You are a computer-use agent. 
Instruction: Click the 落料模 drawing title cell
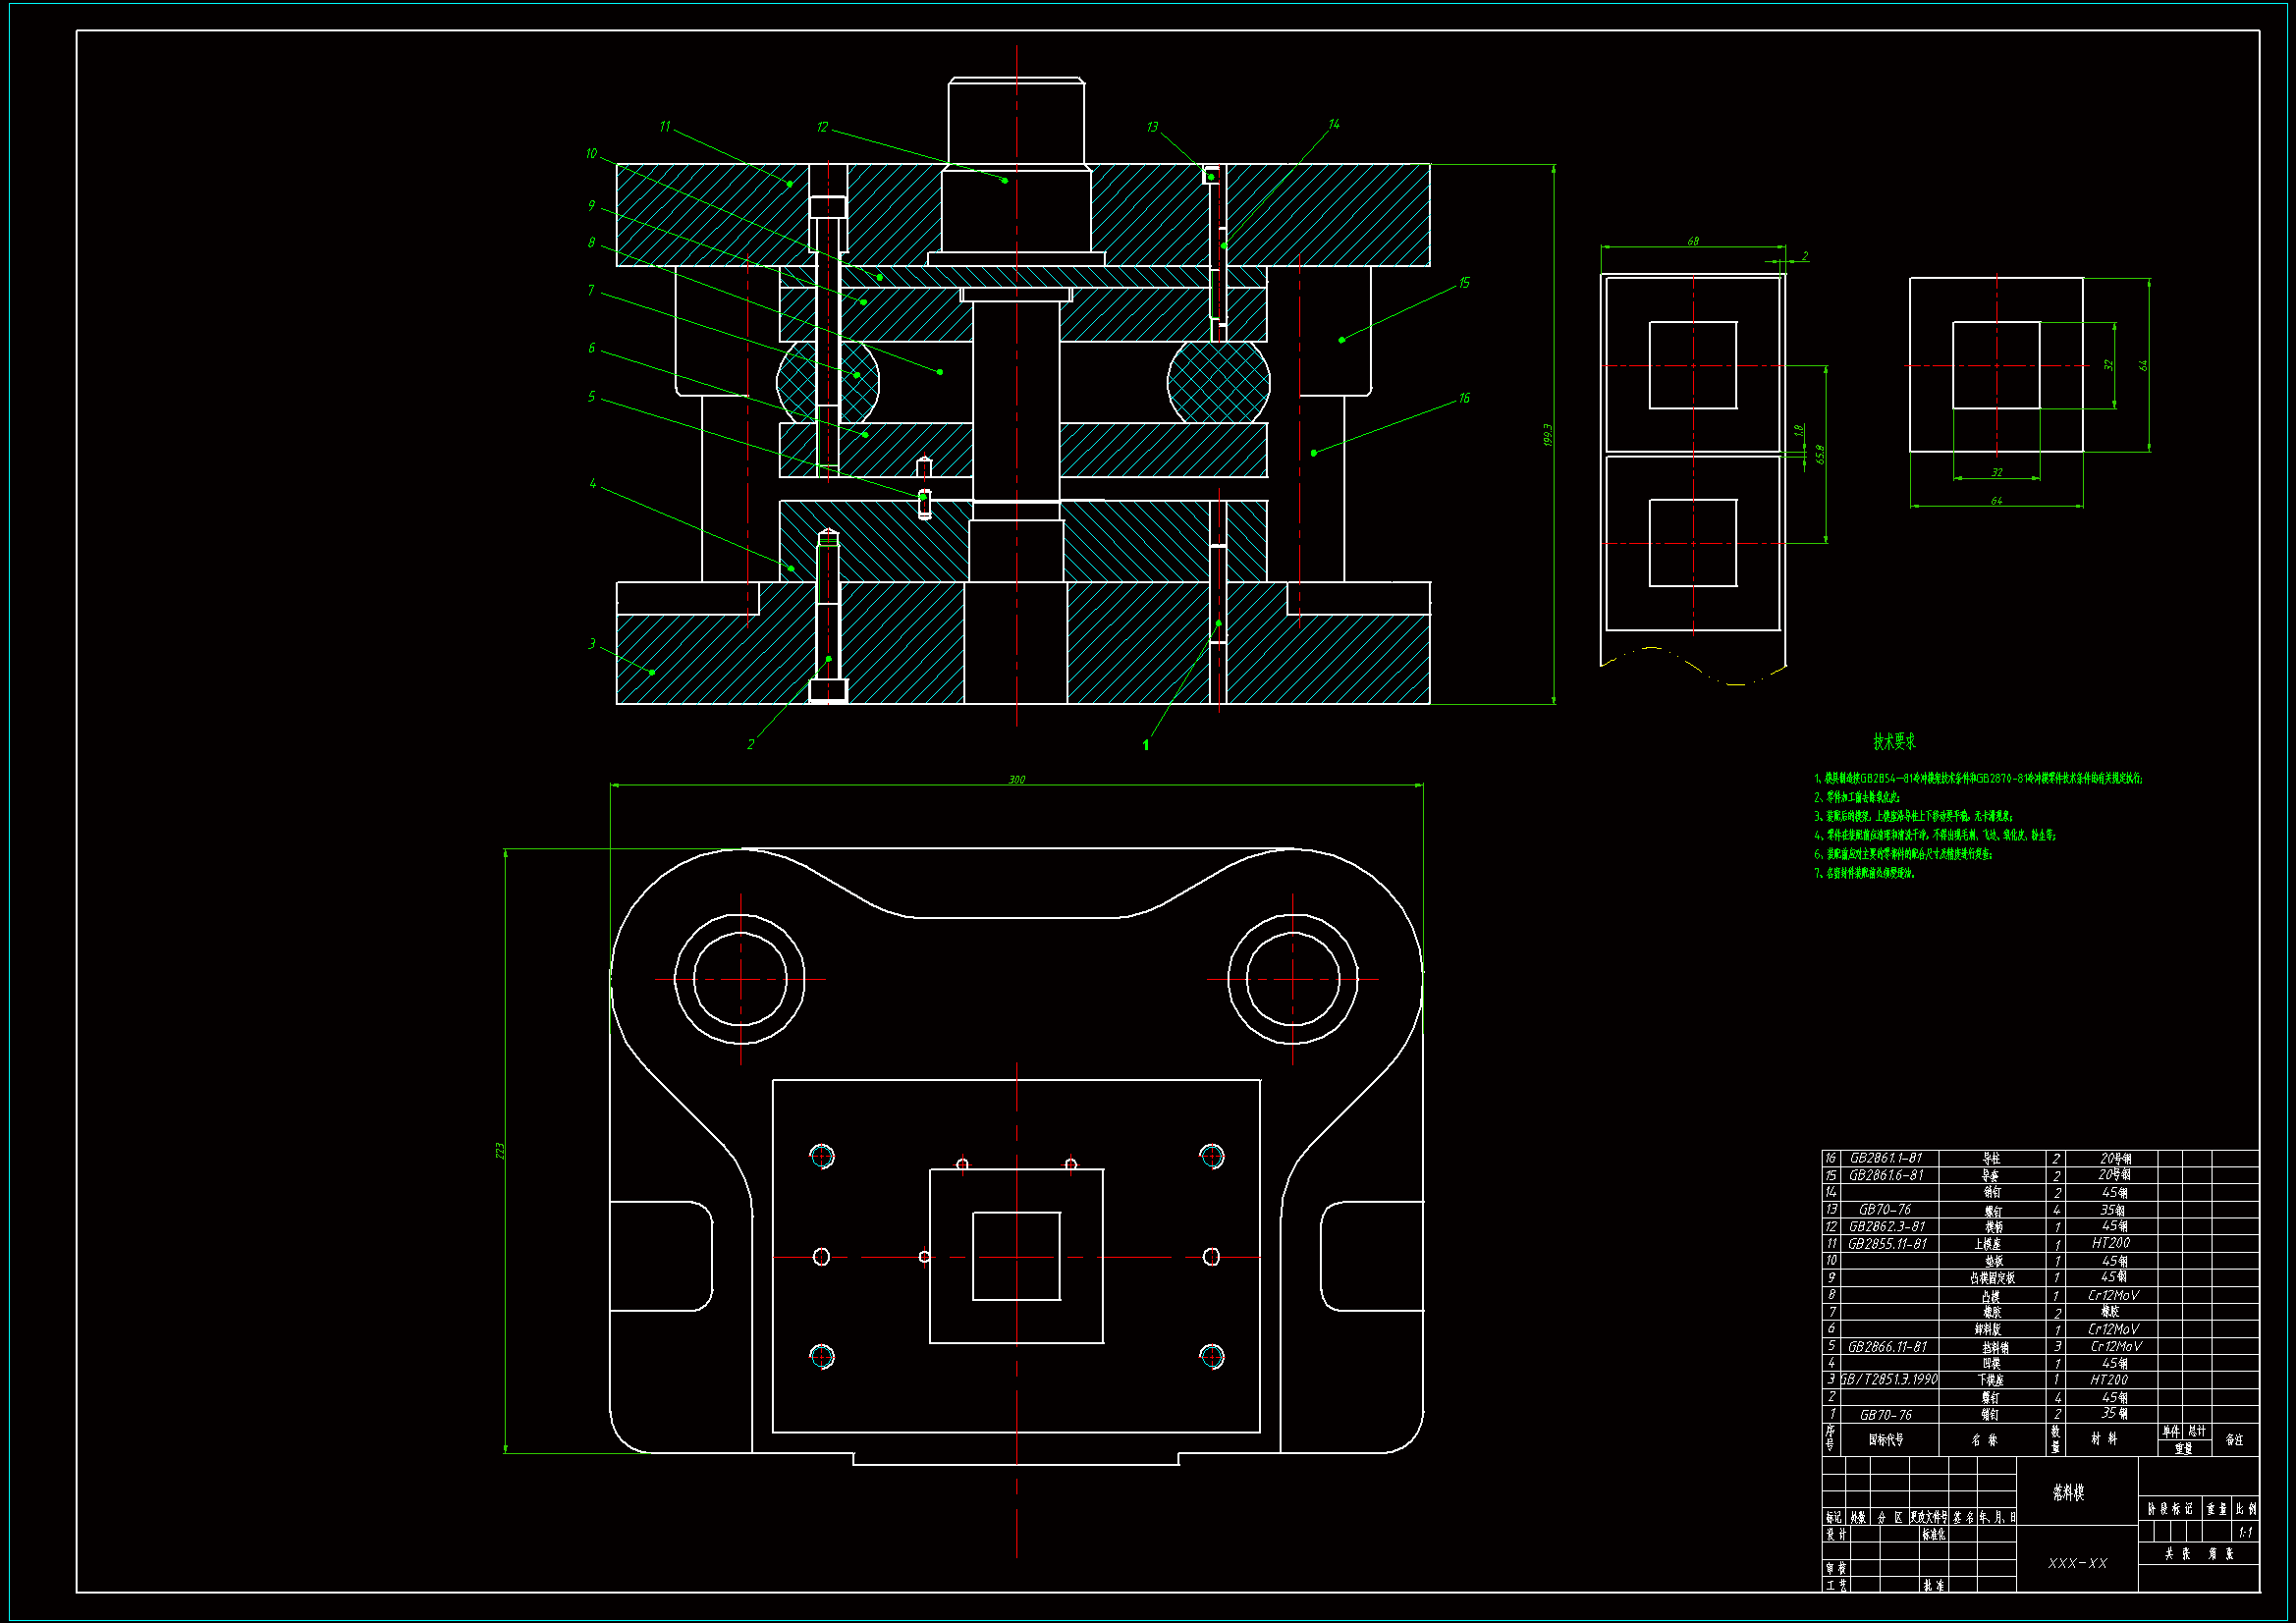pyautogui.click(x=2068, y=1492)
